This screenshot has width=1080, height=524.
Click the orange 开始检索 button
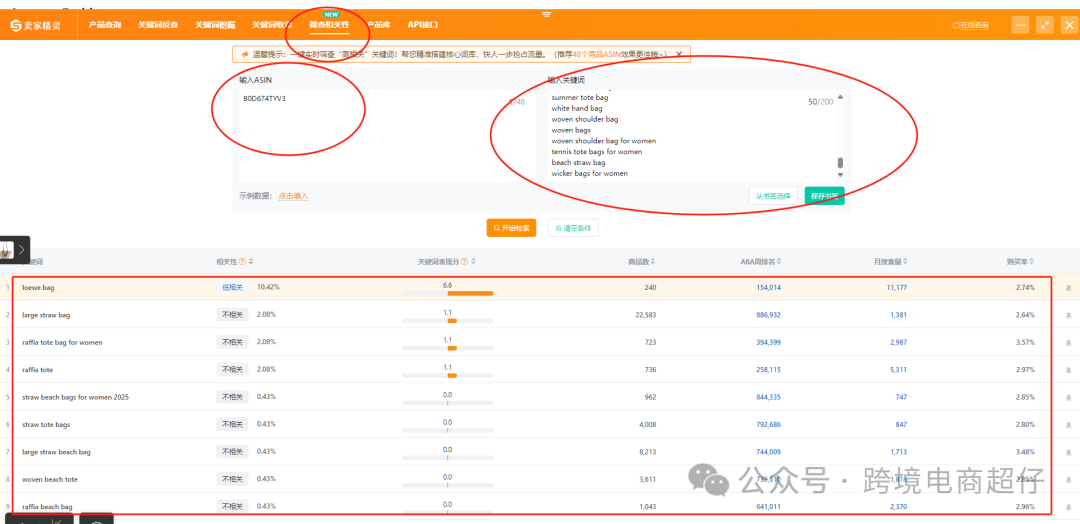tap(511, 228)
